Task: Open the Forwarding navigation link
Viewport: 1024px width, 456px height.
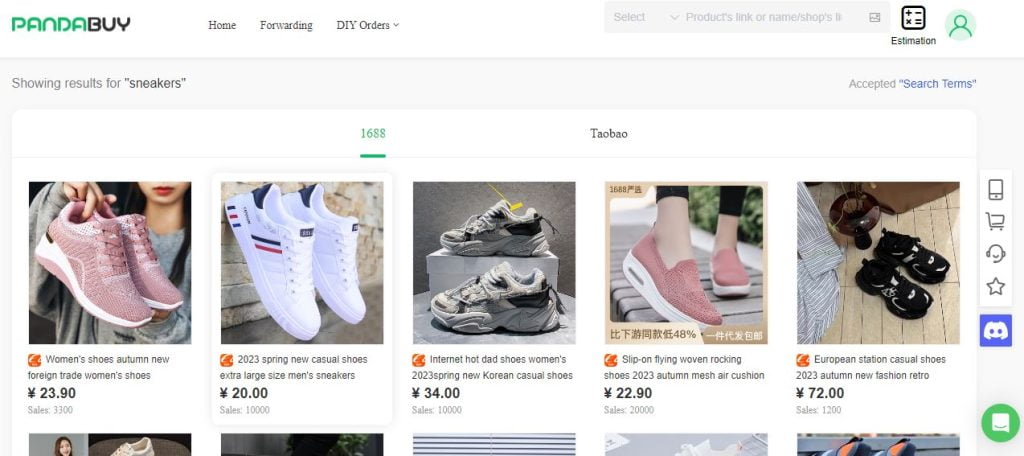Action: [x=286, y=25]
